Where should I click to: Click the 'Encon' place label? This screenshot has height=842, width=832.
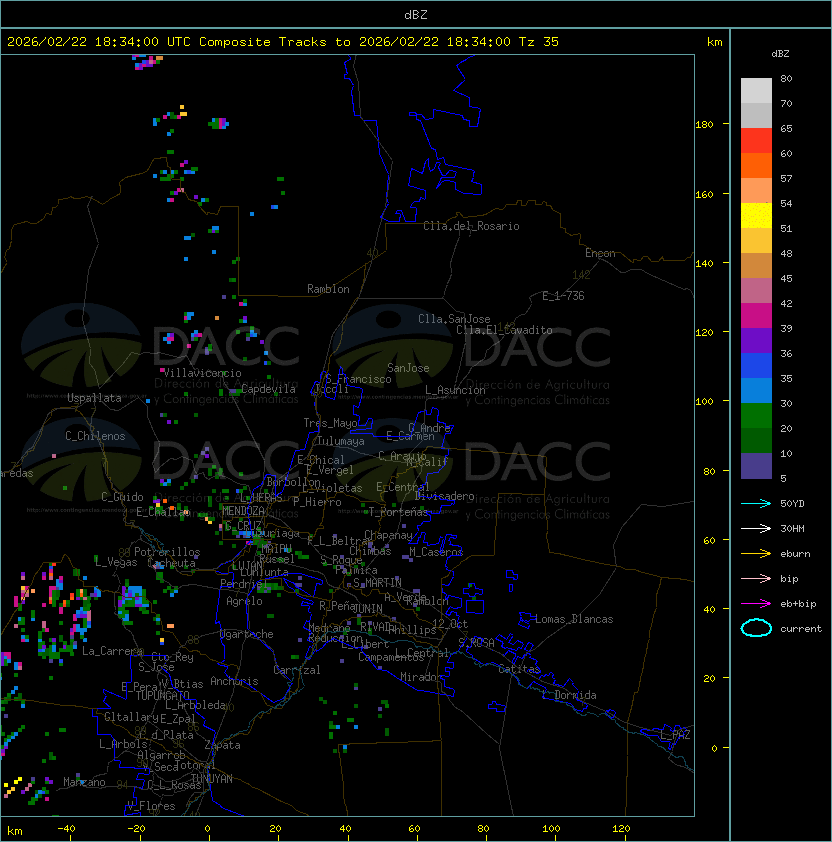(600, 253)
